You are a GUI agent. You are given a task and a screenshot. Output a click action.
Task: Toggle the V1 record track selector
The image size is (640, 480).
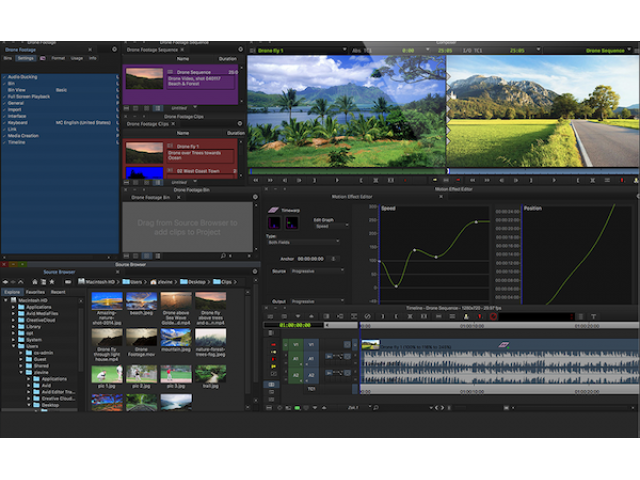(x=311, y=344)
